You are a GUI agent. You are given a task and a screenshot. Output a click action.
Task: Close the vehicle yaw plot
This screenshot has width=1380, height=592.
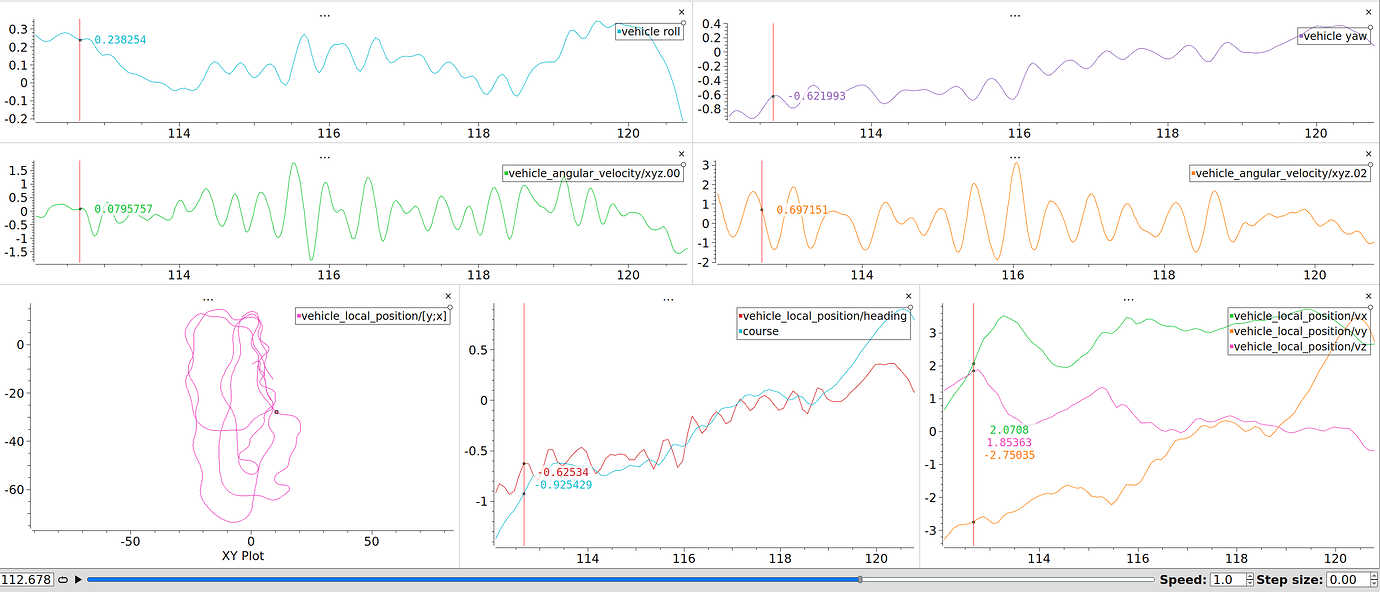click(1369, 13)
